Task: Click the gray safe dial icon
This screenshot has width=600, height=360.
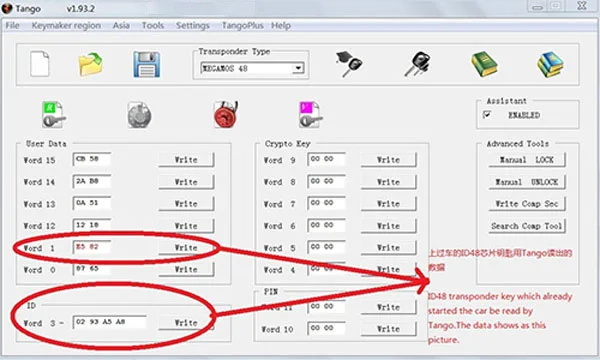Action: click(139, 115)
